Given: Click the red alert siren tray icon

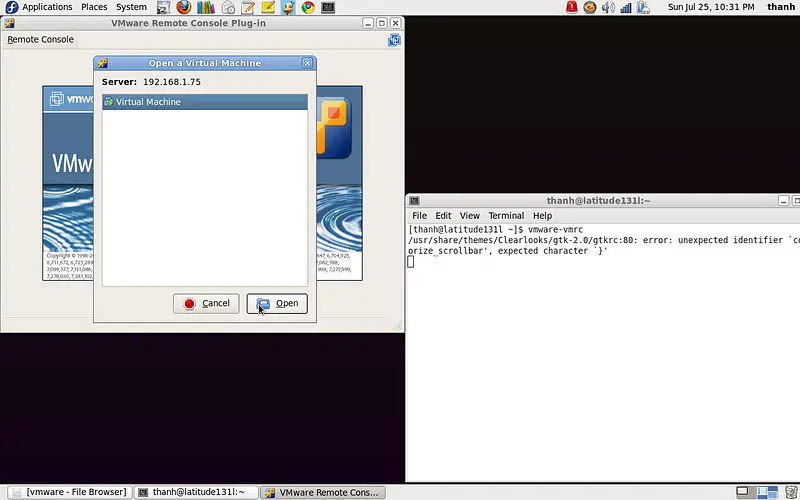Looking at the screenshot, I should (x=571, y=7).
